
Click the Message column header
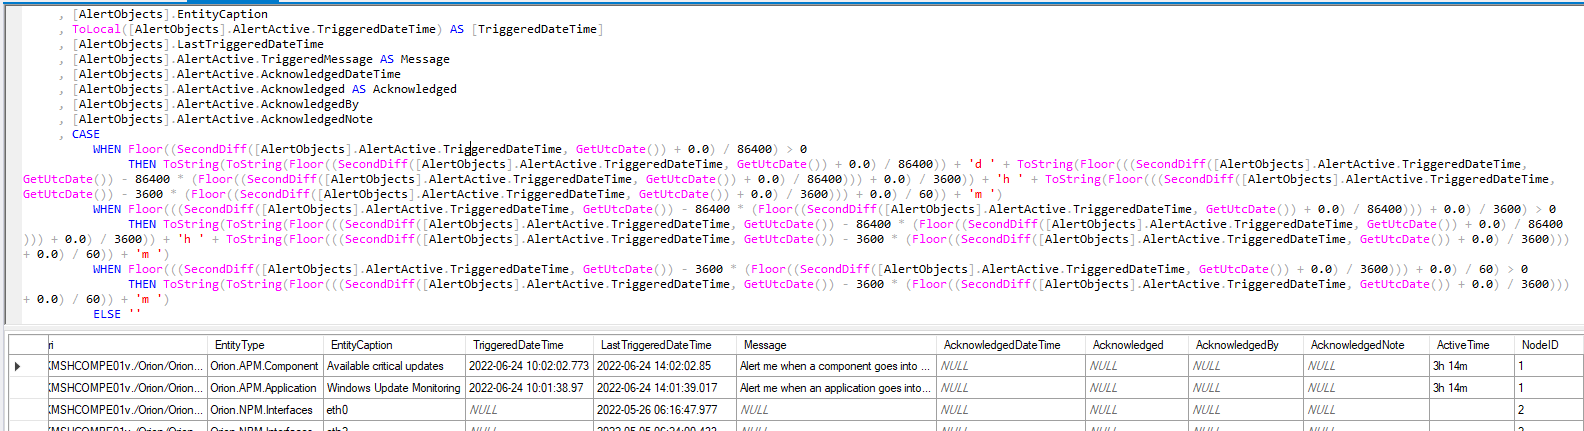coord(836,345)
